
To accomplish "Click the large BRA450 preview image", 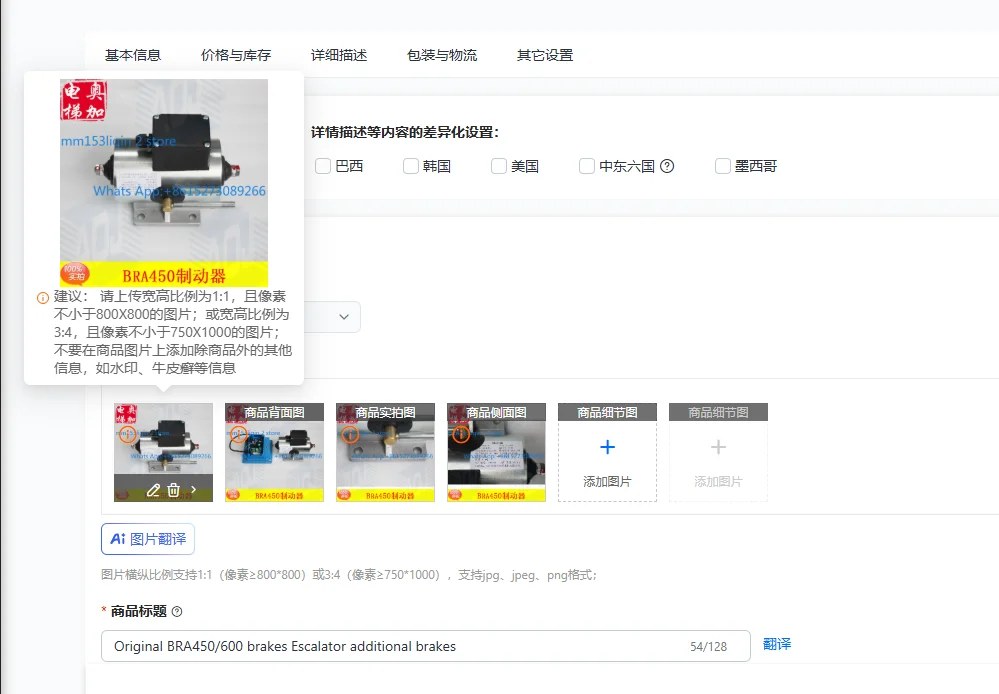I will tap(164, 183).
